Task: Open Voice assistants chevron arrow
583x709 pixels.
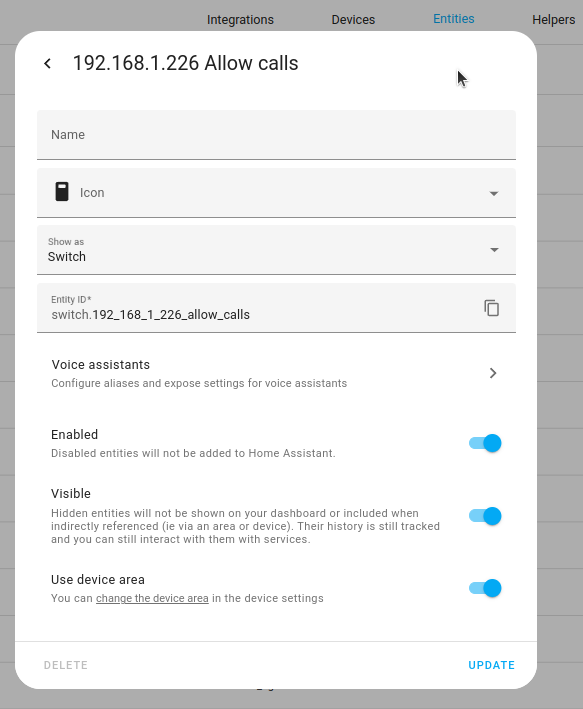Action: pyautogui.click(x=493, y=373)
